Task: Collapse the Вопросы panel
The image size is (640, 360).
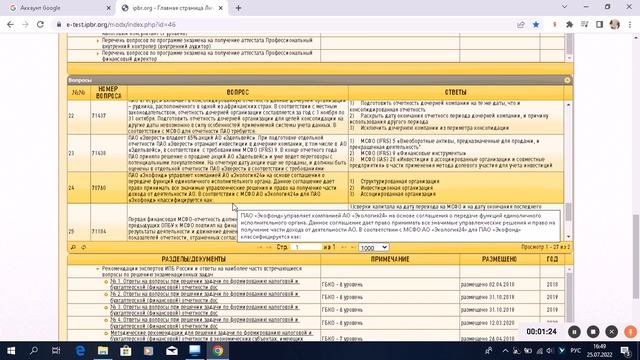Action: (x=567, y=80)
